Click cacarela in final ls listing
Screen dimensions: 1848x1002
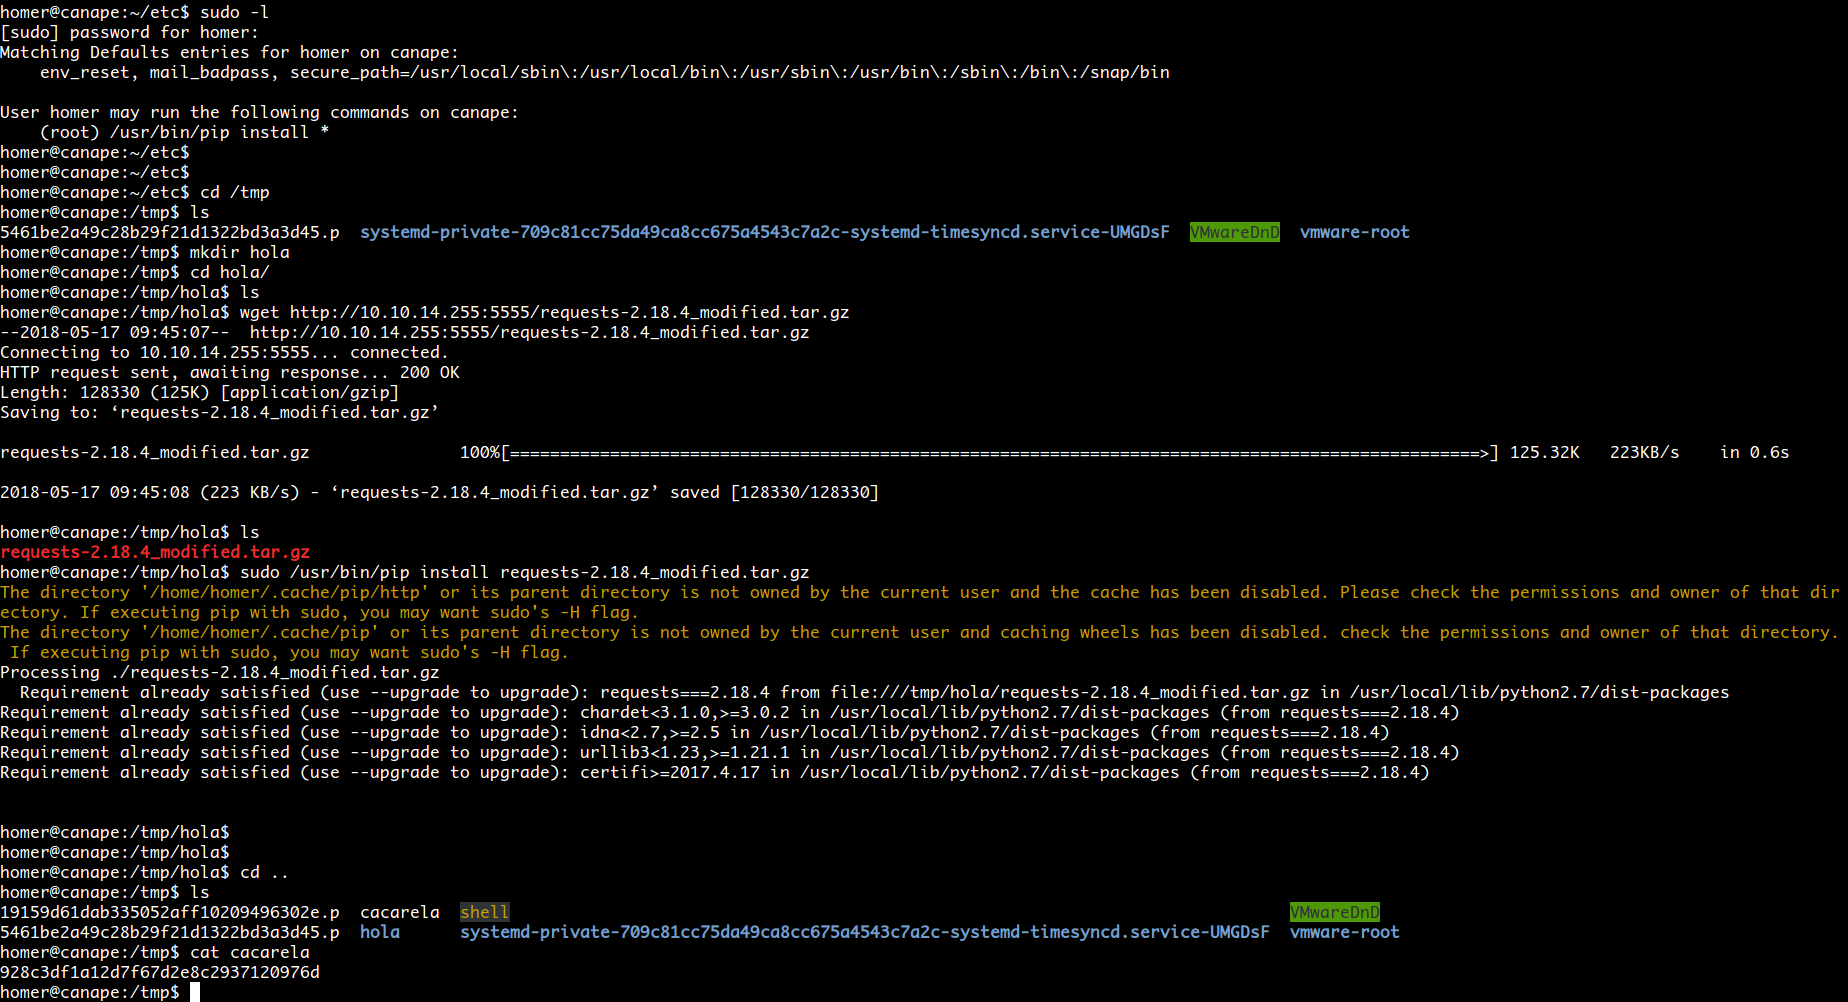(400, 912)
